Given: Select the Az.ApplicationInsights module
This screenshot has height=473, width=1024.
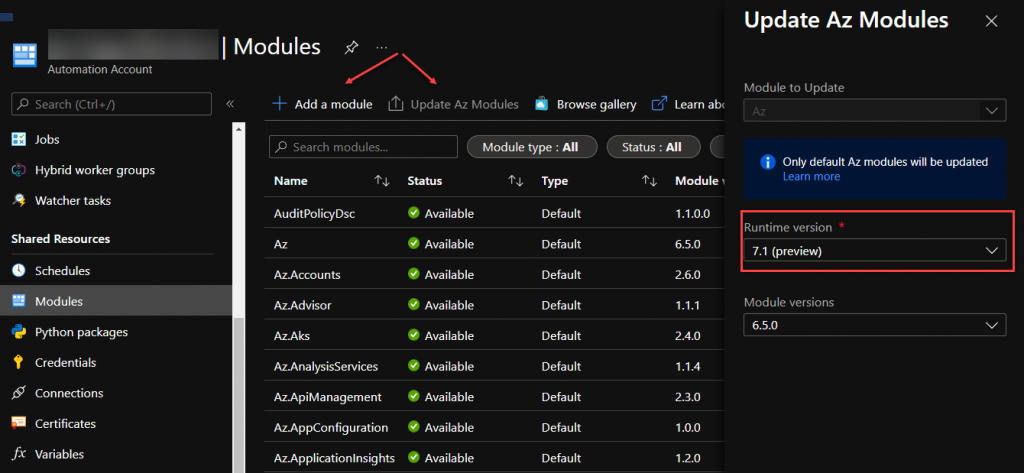Looking at the screenshot, I should 334,458.
